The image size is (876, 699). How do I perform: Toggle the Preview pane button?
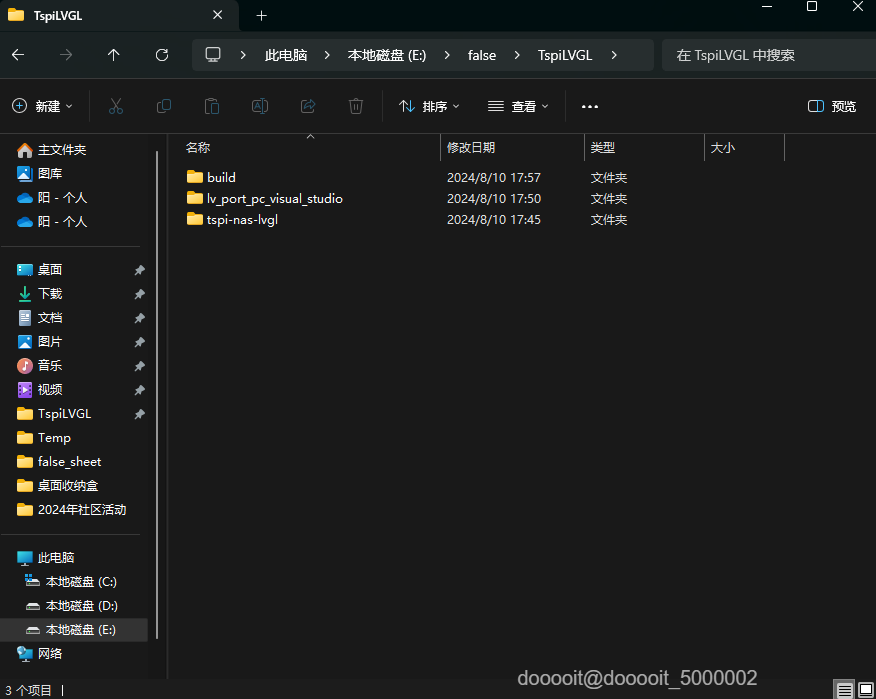832,106
